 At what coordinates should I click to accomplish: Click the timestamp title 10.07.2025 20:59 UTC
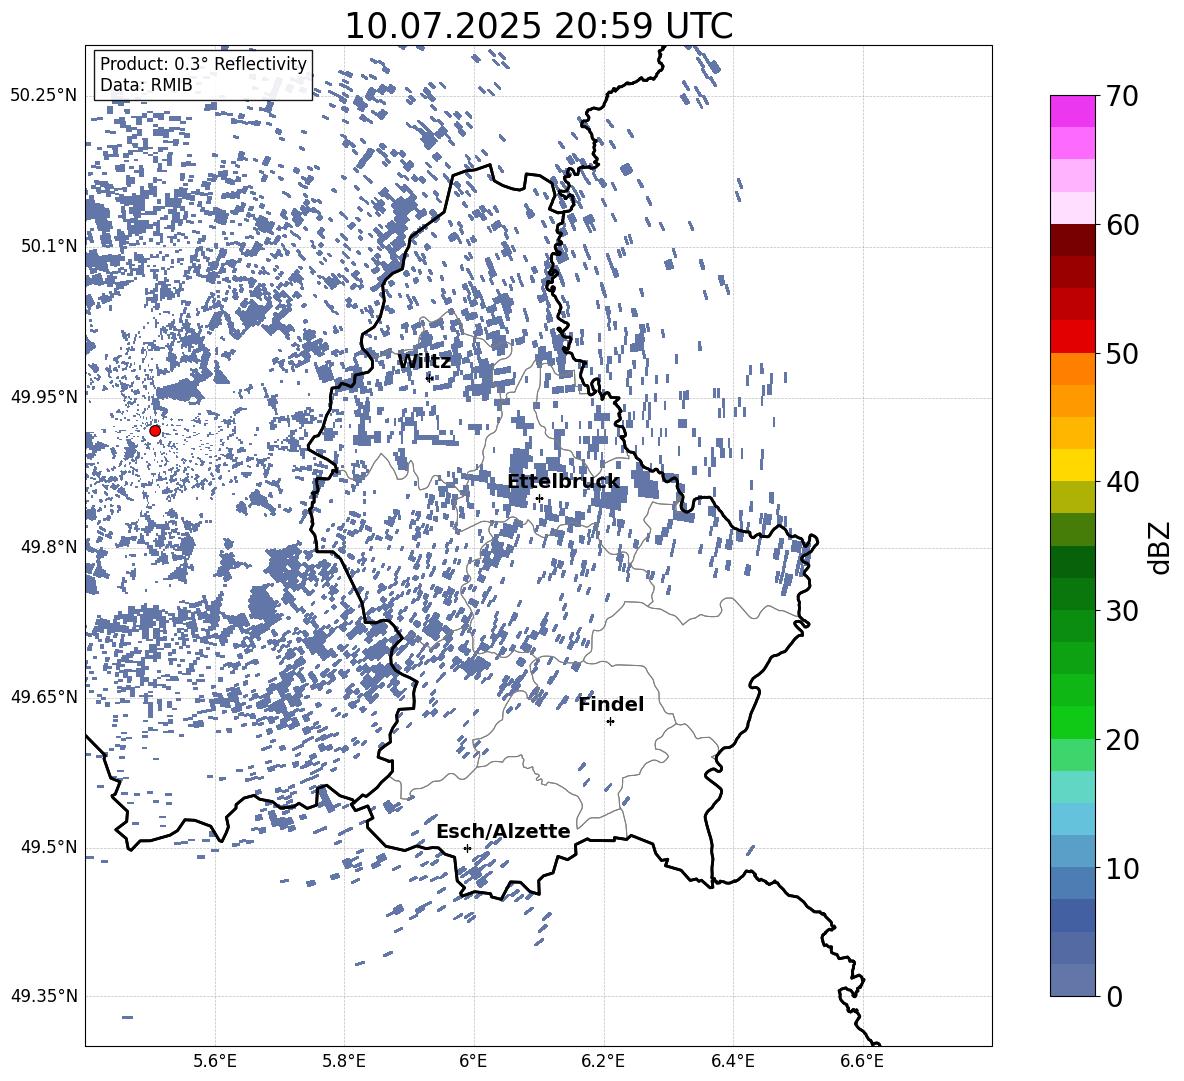538,26
